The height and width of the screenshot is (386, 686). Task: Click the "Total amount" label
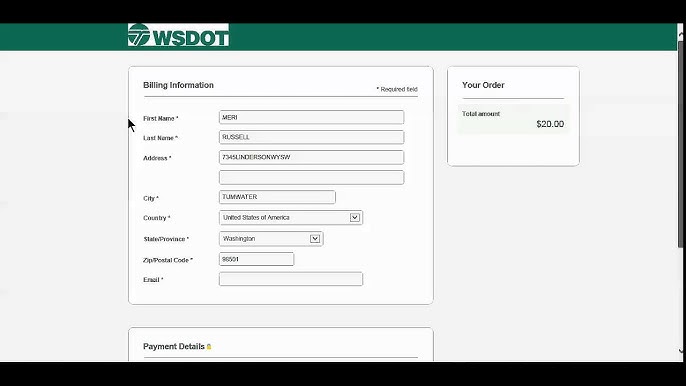[x=481, y=114]
